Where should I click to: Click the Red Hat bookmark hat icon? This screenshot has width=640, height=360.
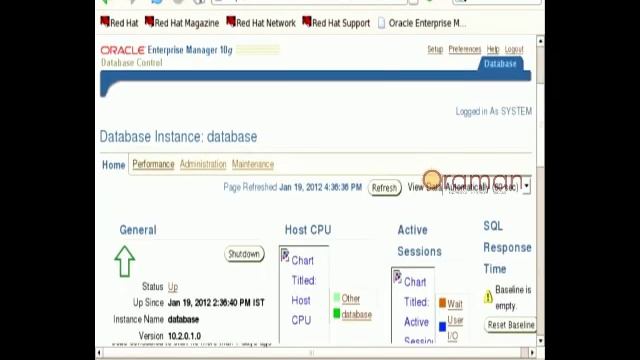[105, 21]
